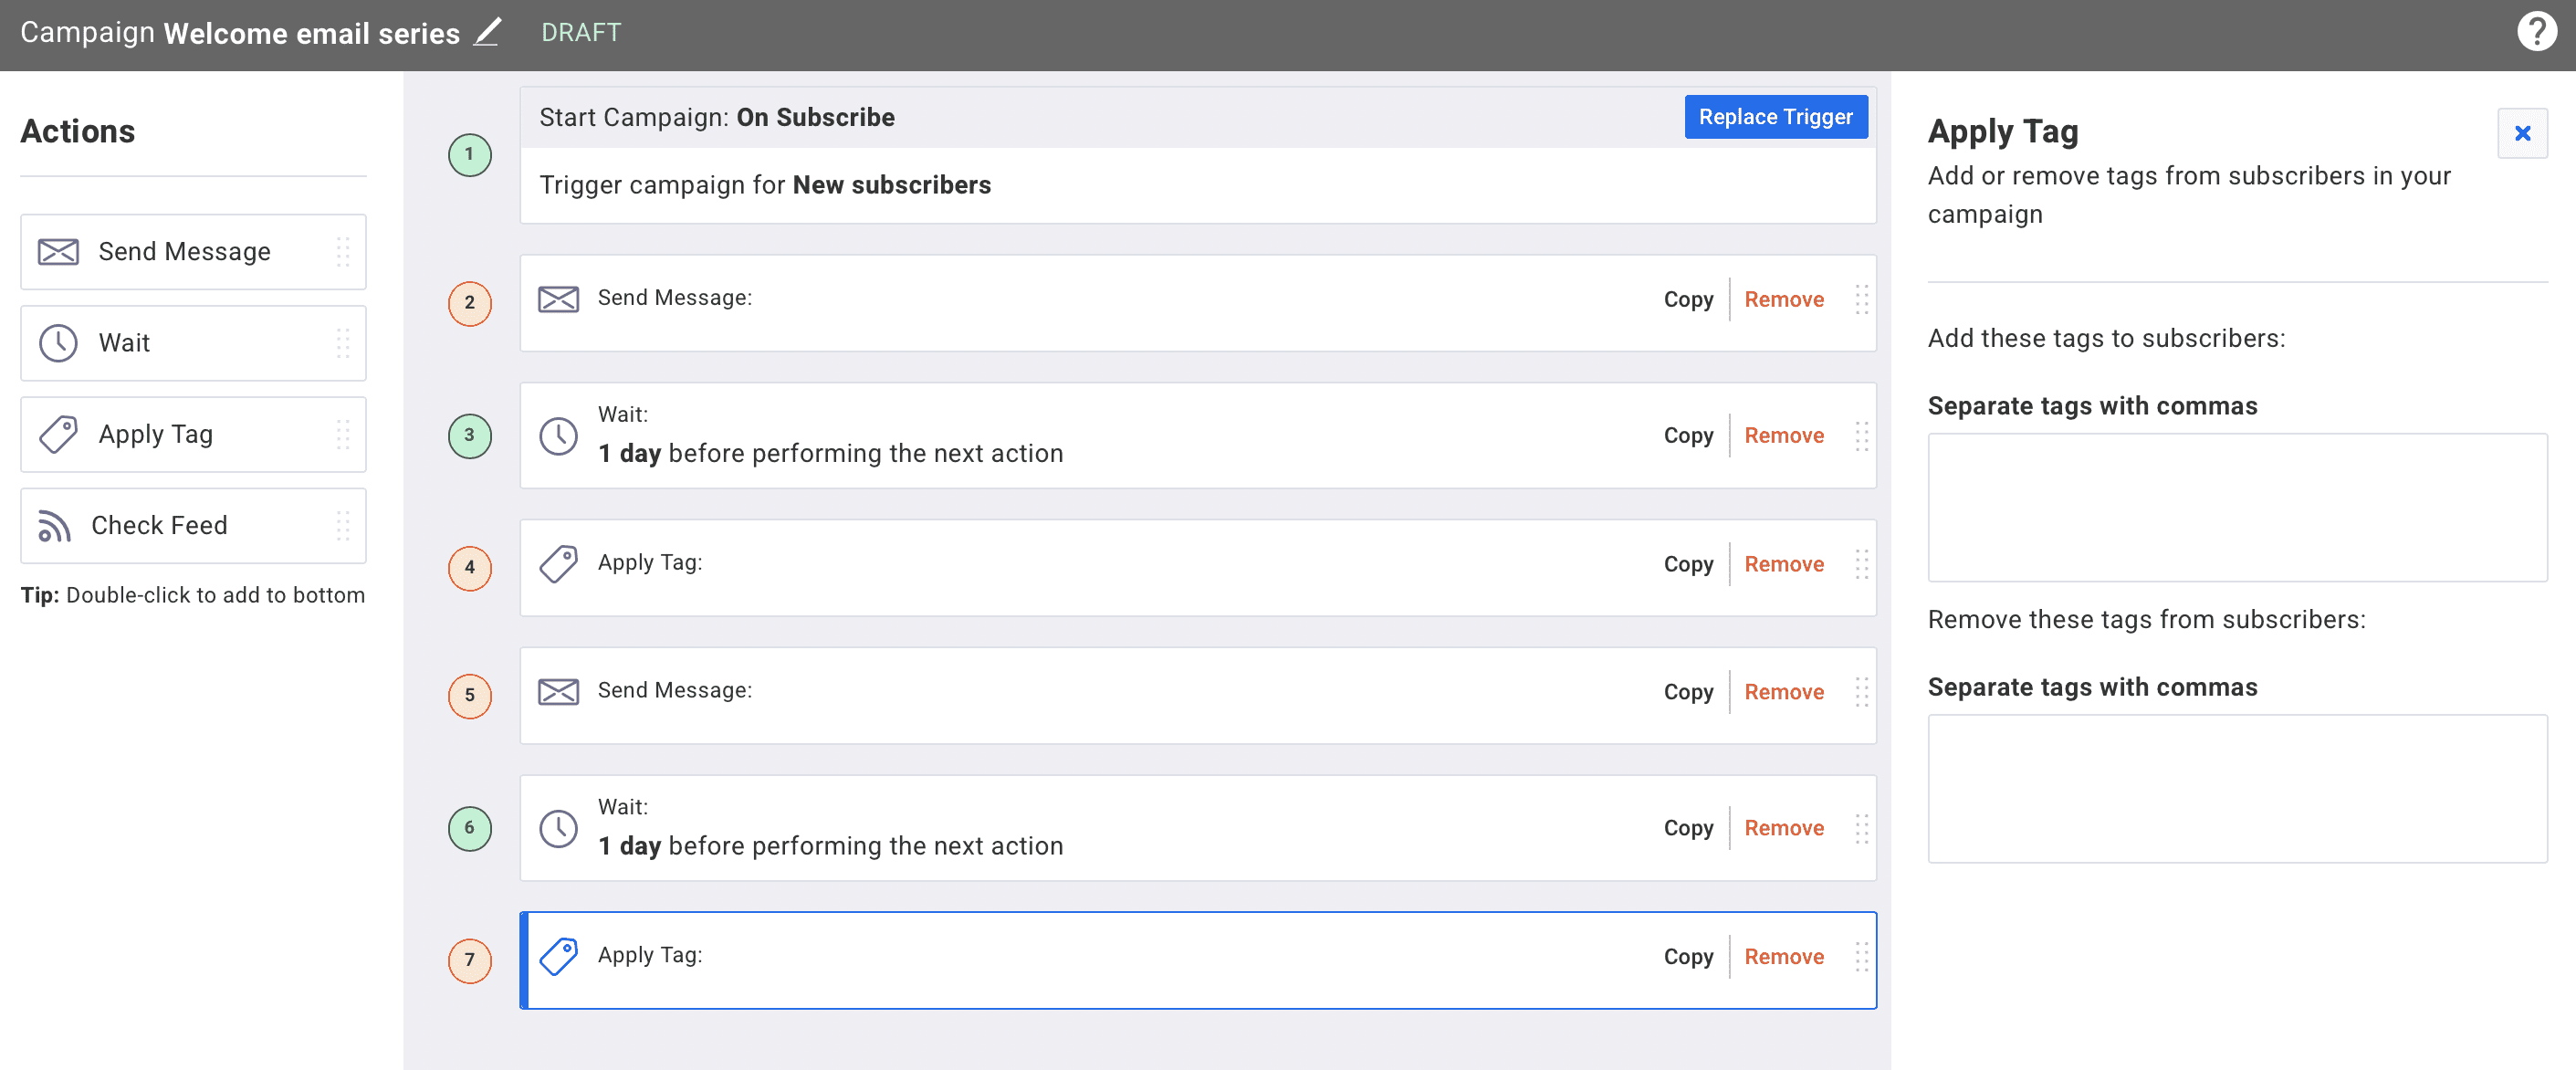Click the 'Welcome email series' campaign title

[311, 33]
